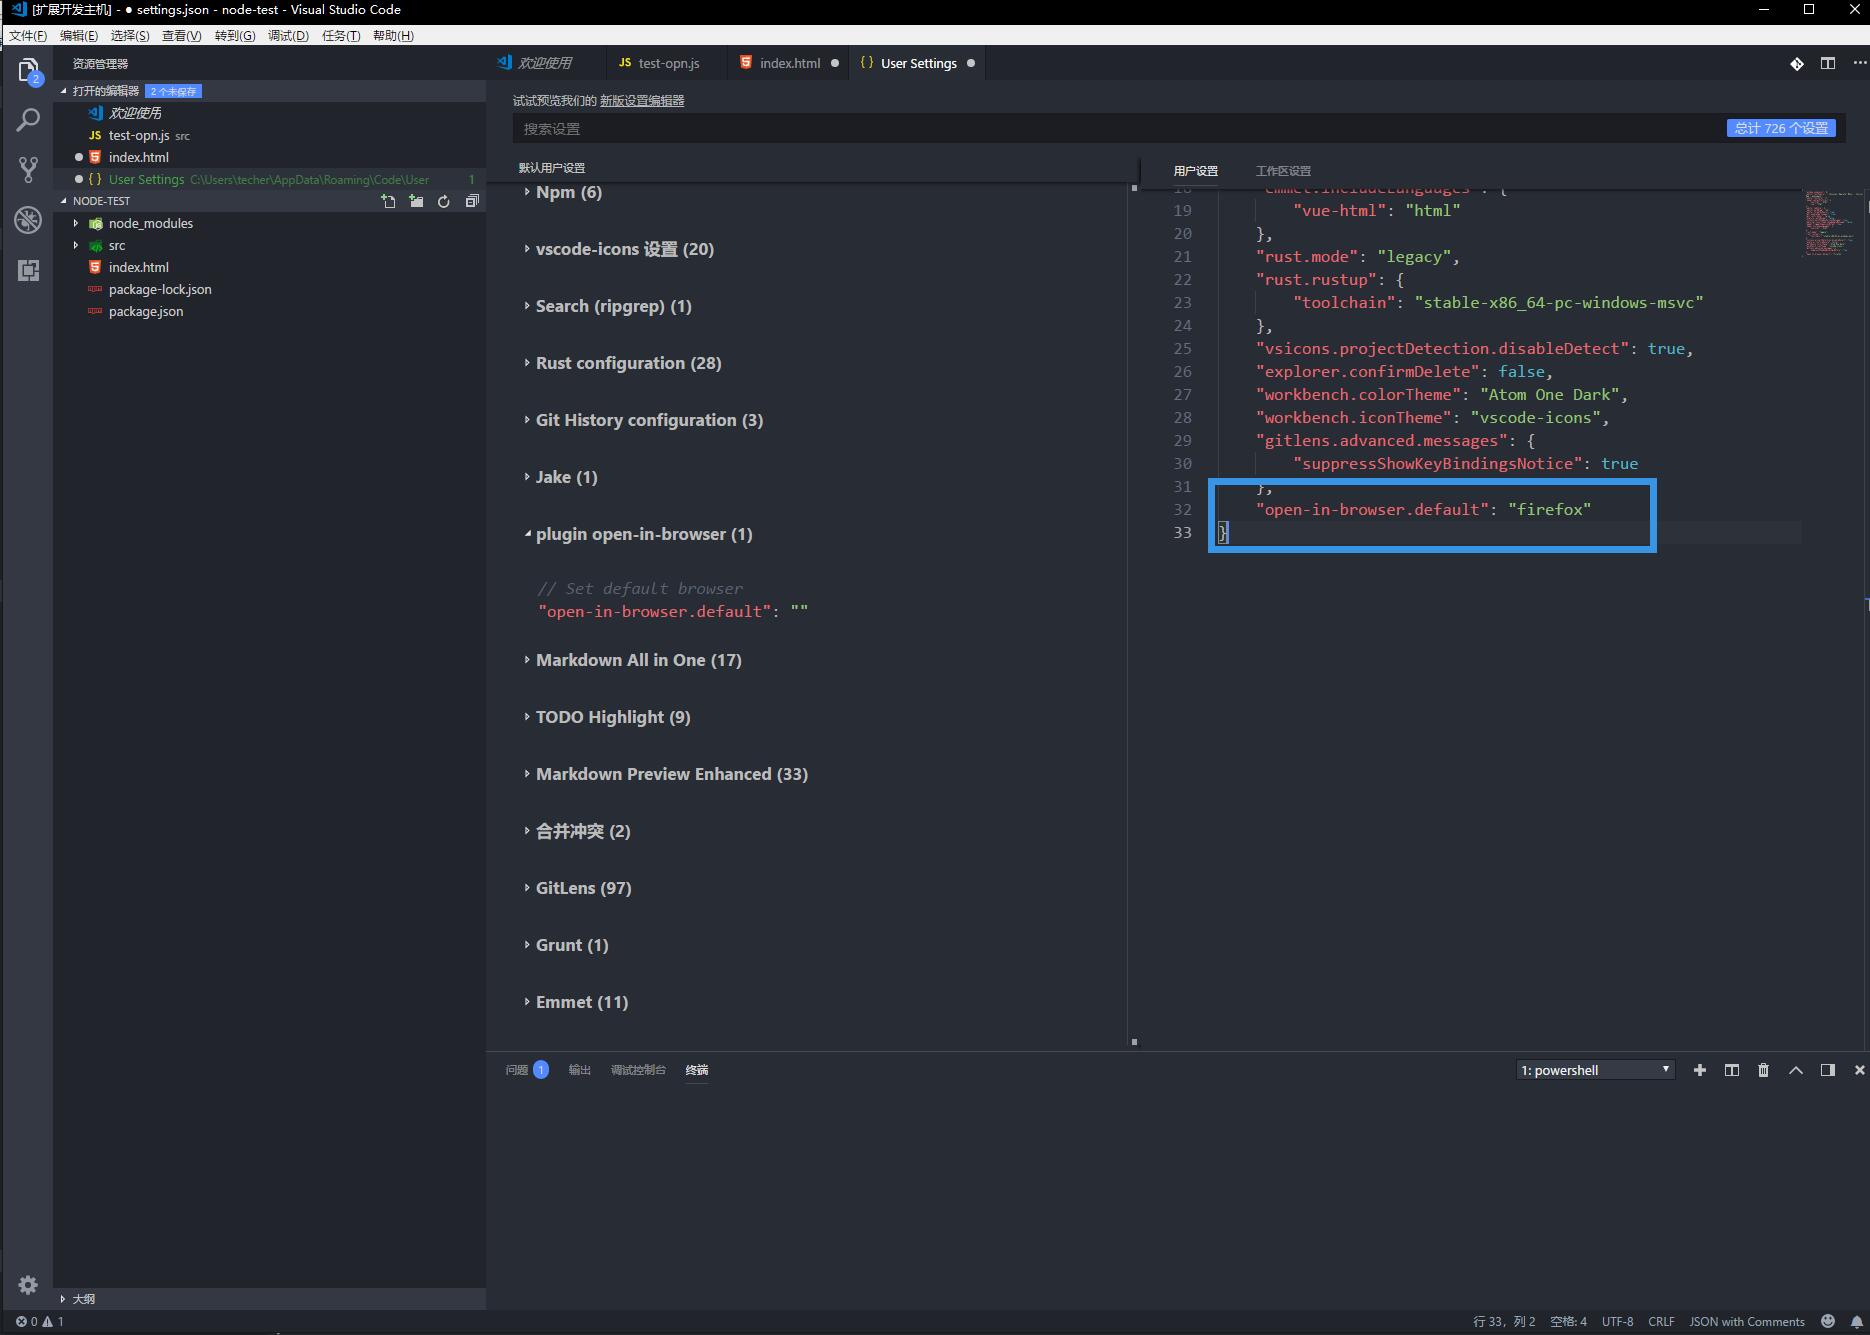Click the 总计 726 个设置 button
The image size is (1870, 1335).
(x=1780, y=128)
